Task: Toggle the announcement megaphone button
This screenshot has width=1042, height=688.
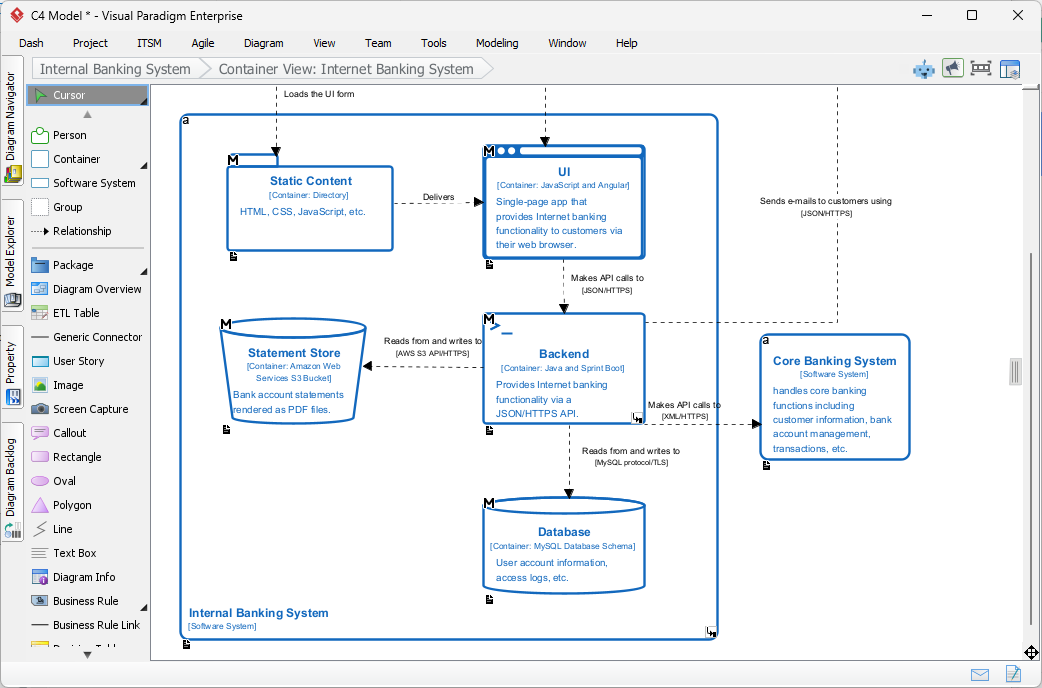Action: coord(952,67)
